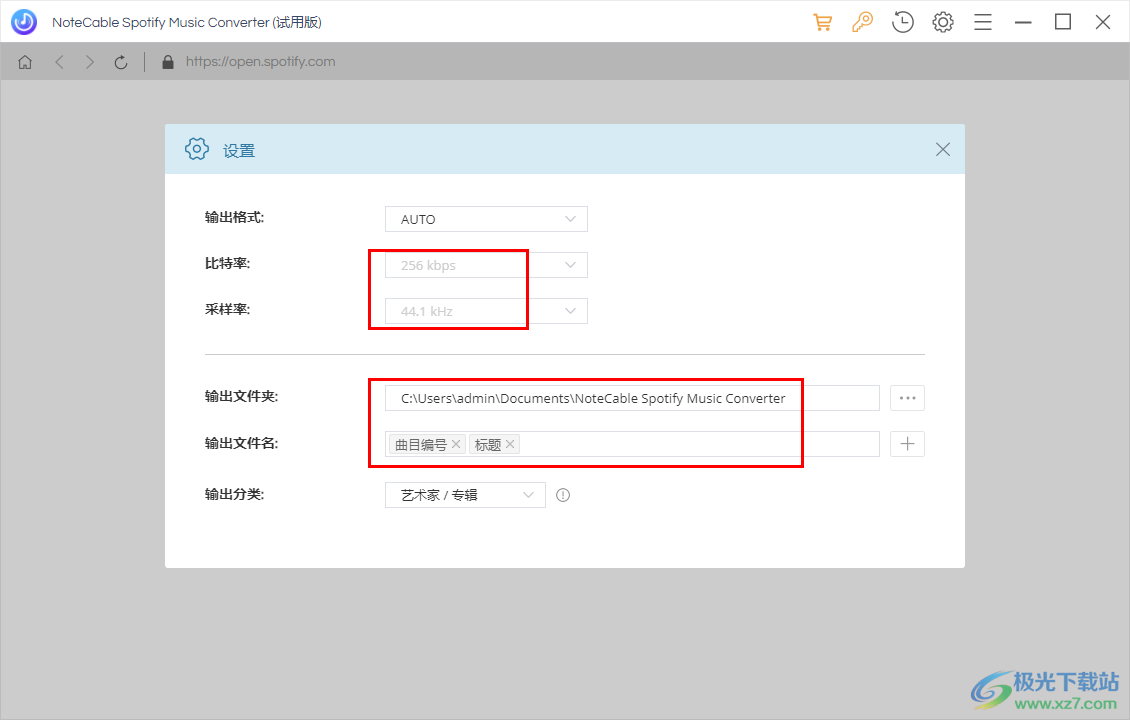Reload the page with refresh icon

121,62
